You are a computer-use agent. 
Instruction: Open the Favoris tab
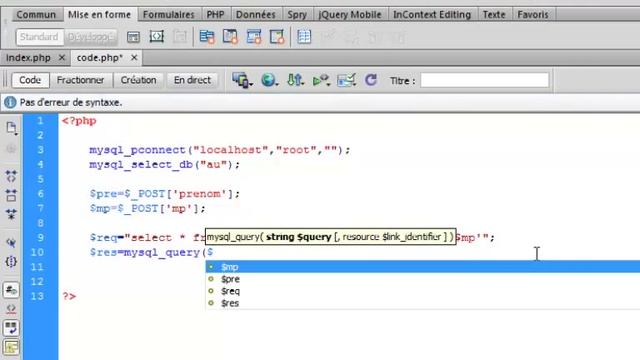tap(533, 15)
